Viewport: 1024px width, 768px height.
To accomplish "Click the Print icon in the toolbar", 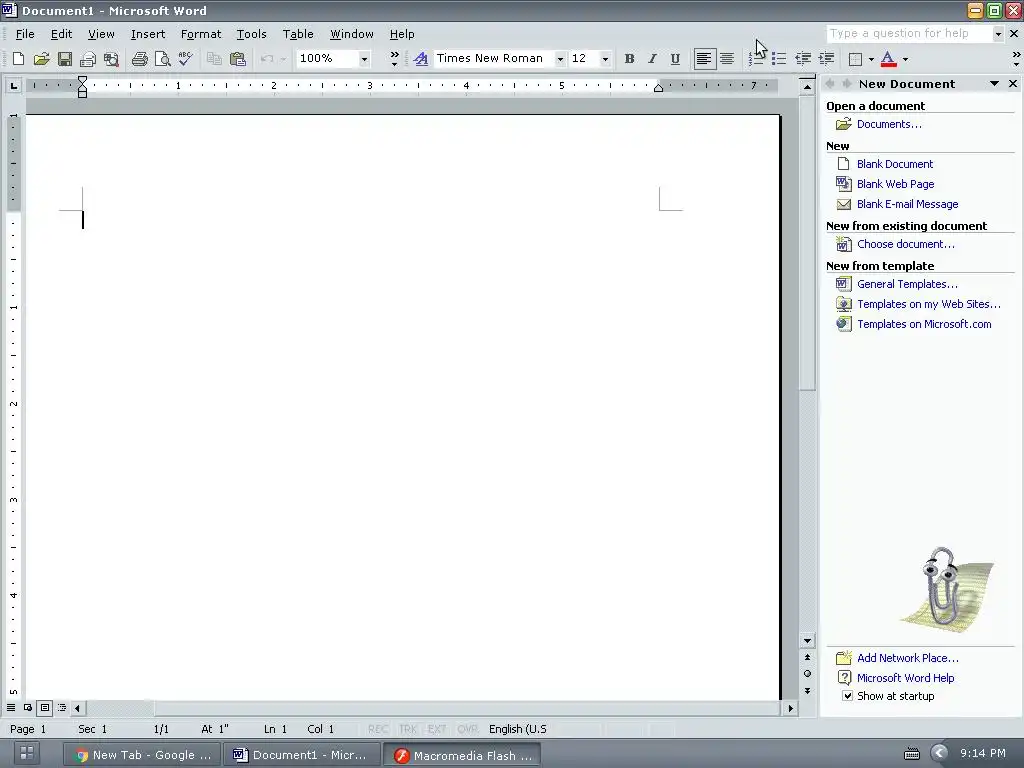I will [x=139, y=59].
